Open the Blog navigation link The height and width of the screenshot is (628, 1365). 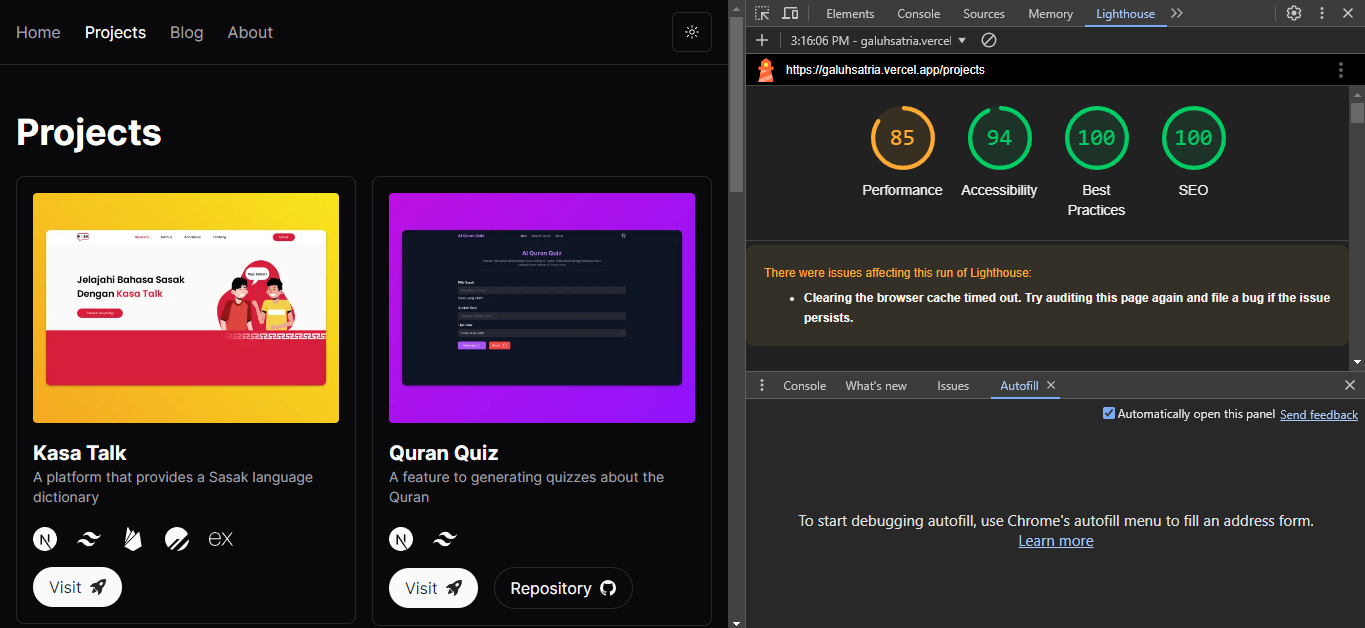click(186, 32)
